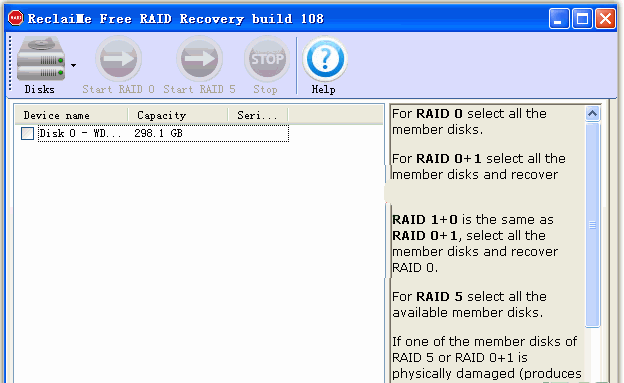
Task: Maximize the ReclaiMe window
Action: point(582,19)
